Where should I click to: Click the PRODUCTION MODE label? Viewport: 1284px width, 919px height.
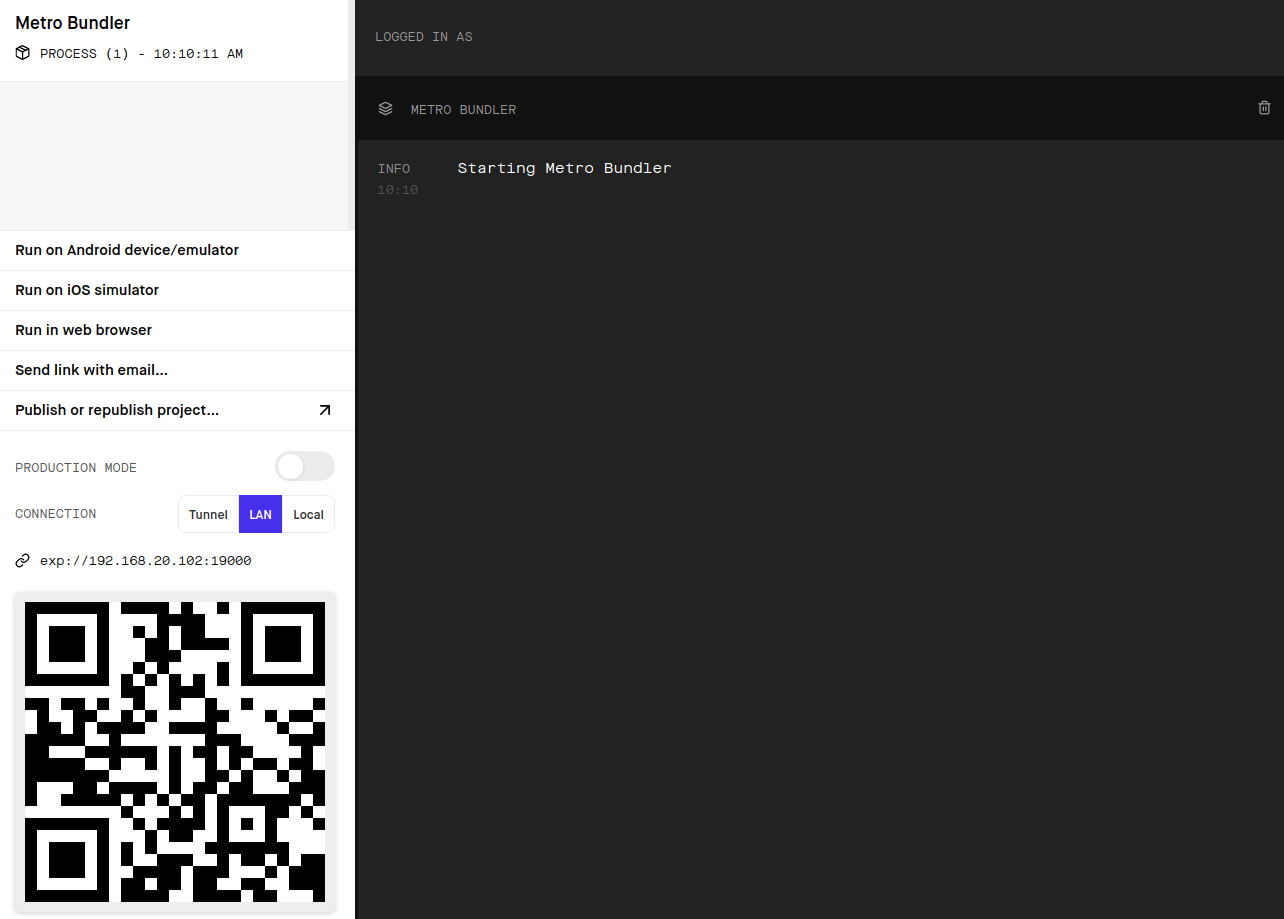76,468
